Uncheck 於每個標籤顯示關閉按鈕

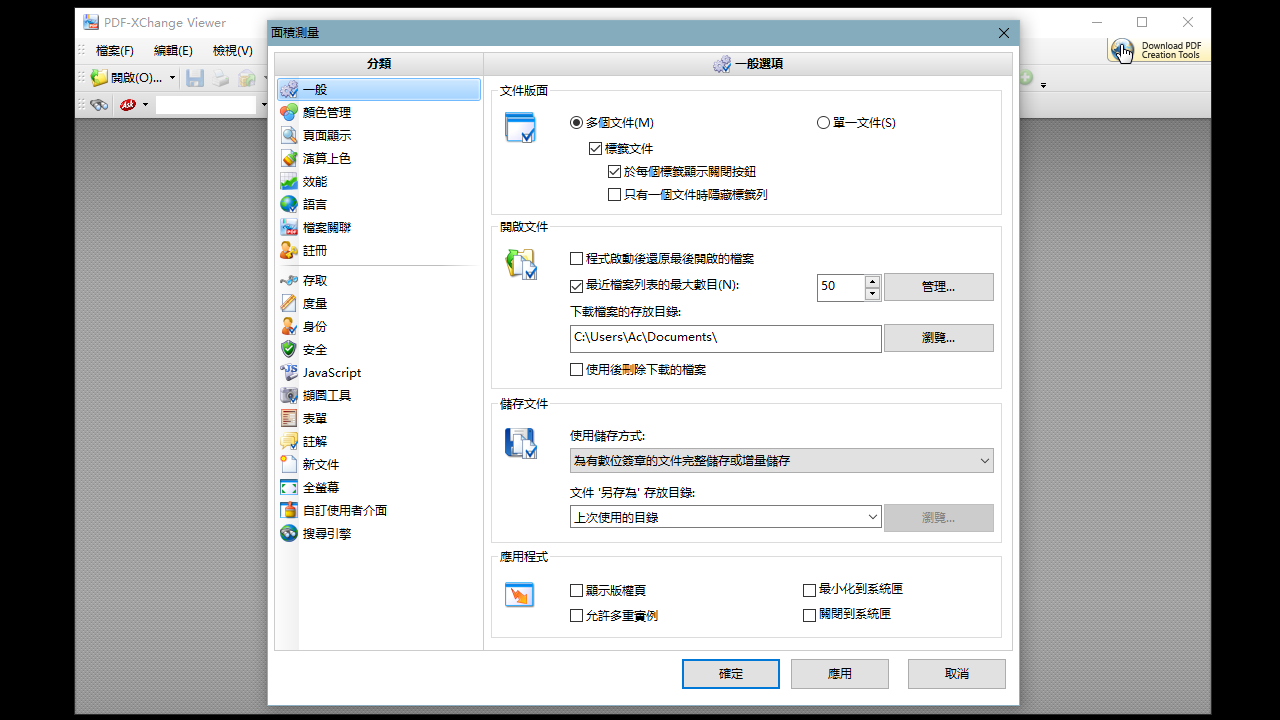click(x=614, y=171)
